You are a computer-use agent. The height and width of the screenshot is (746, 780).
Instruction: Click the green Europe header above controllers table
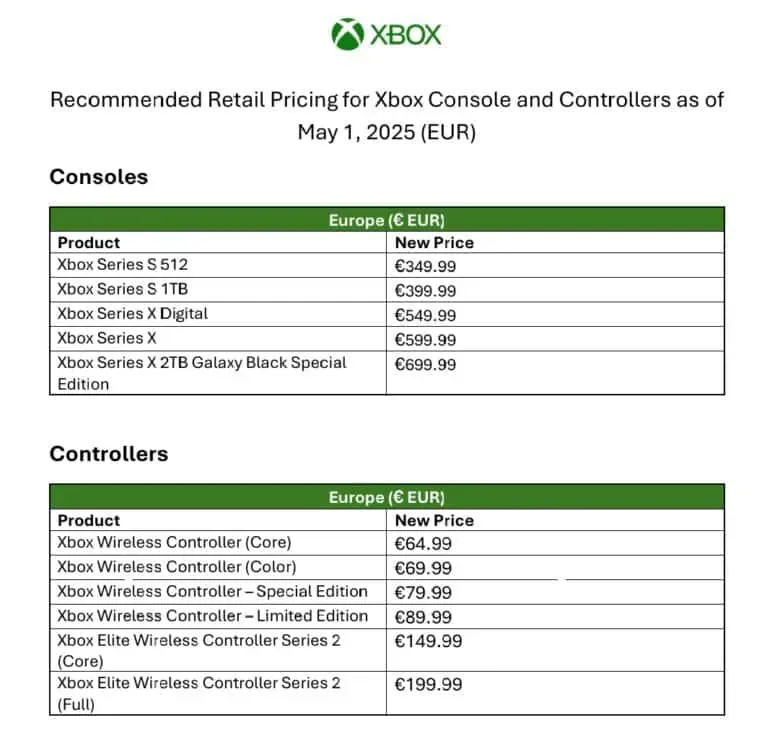pos(387,497)
